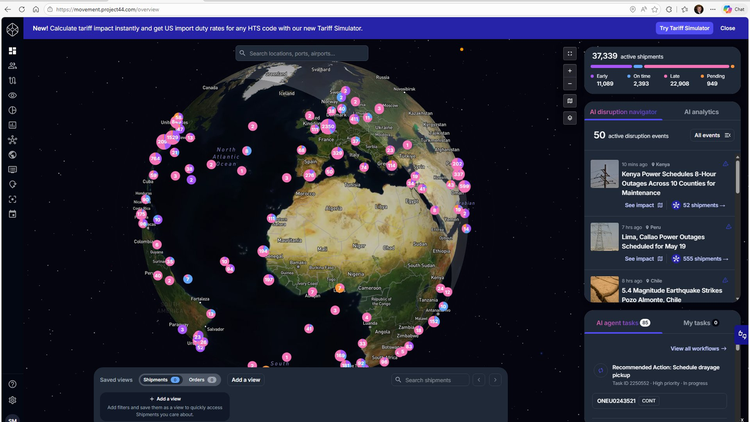
Task: Go to previous shipments page arrow
Action: [479, 380]
